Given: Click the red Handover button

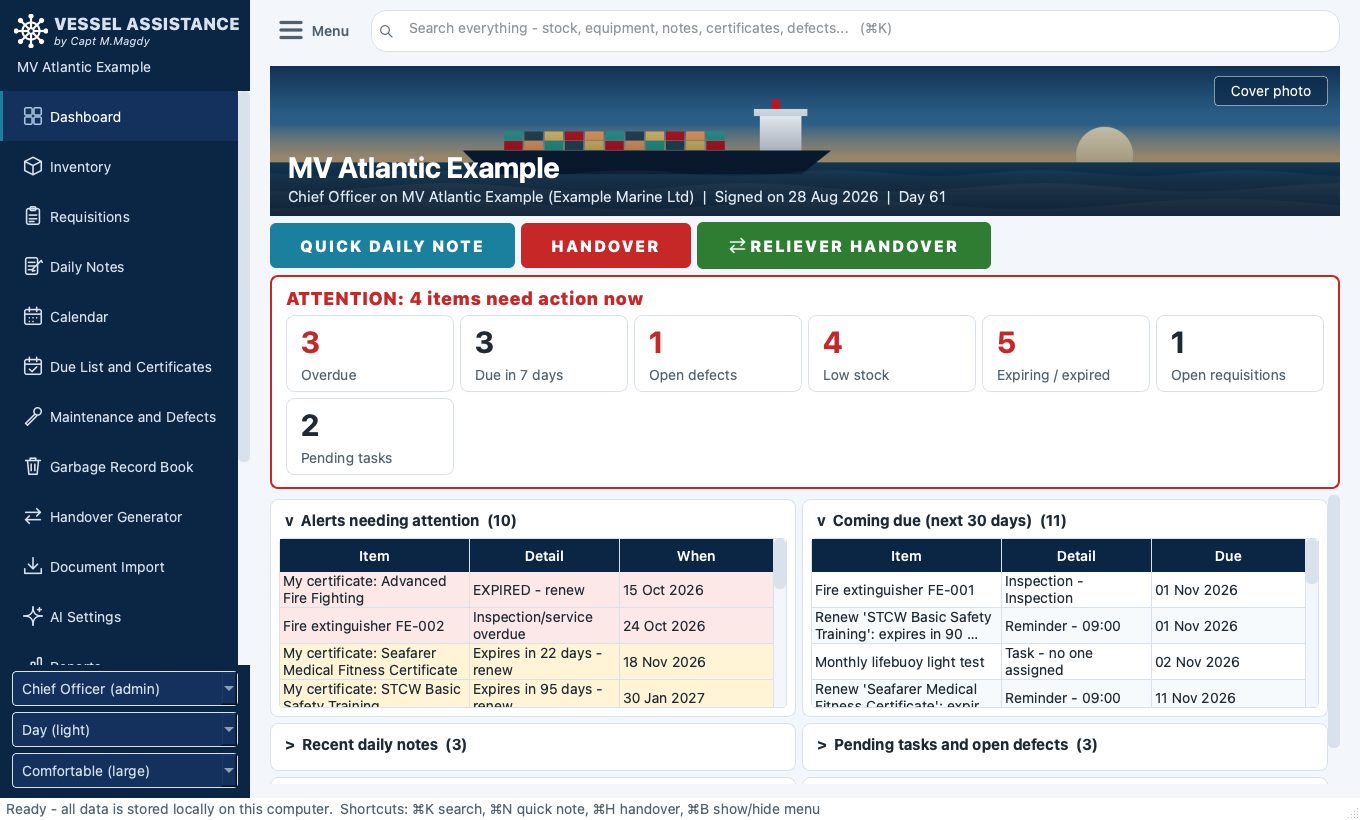Looking at the screenshot, I should coord(606,246).
